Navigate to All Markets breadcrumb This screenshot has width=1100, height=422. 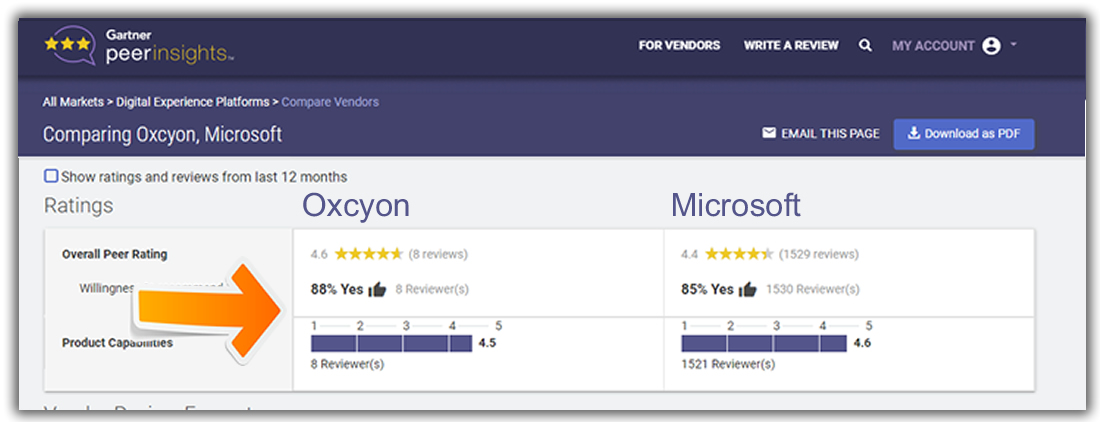tap(73, 102)
